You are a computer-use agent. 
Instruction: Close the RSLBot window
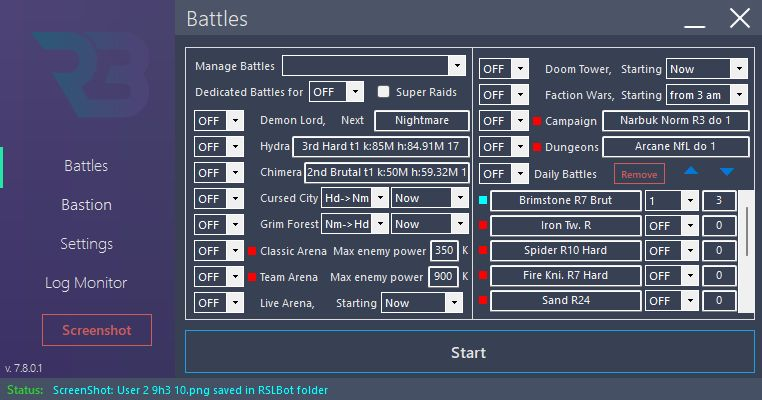740,18
